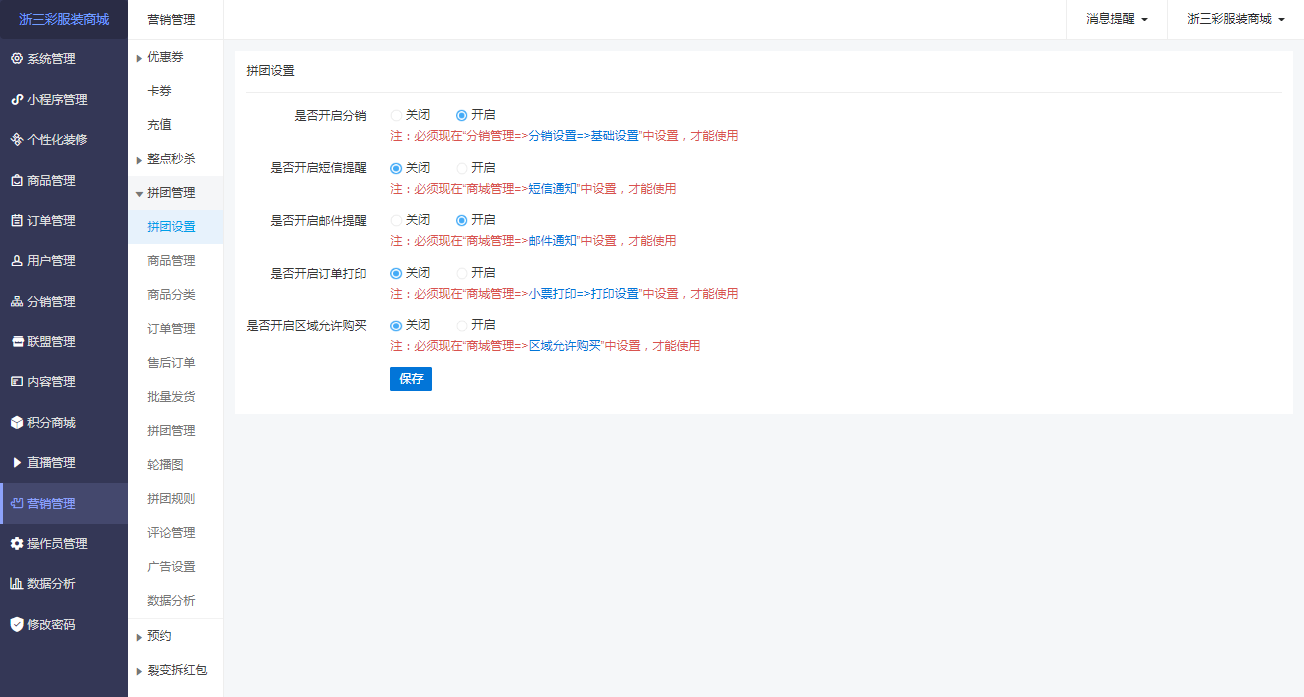The width and height of the screenshot is (1304, 697).
Task: Set 是否开启订单打印 to 关闭
Action: [396, 273]
